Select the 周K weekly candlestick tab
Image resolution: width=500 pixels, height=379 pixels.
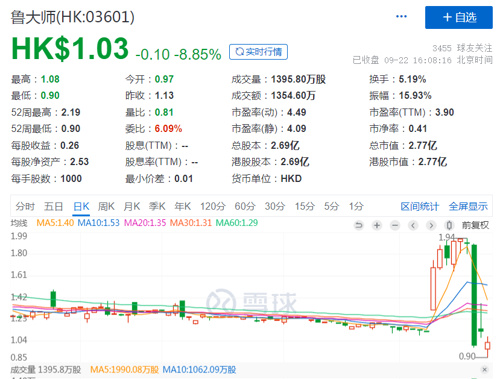click(106, 206)
